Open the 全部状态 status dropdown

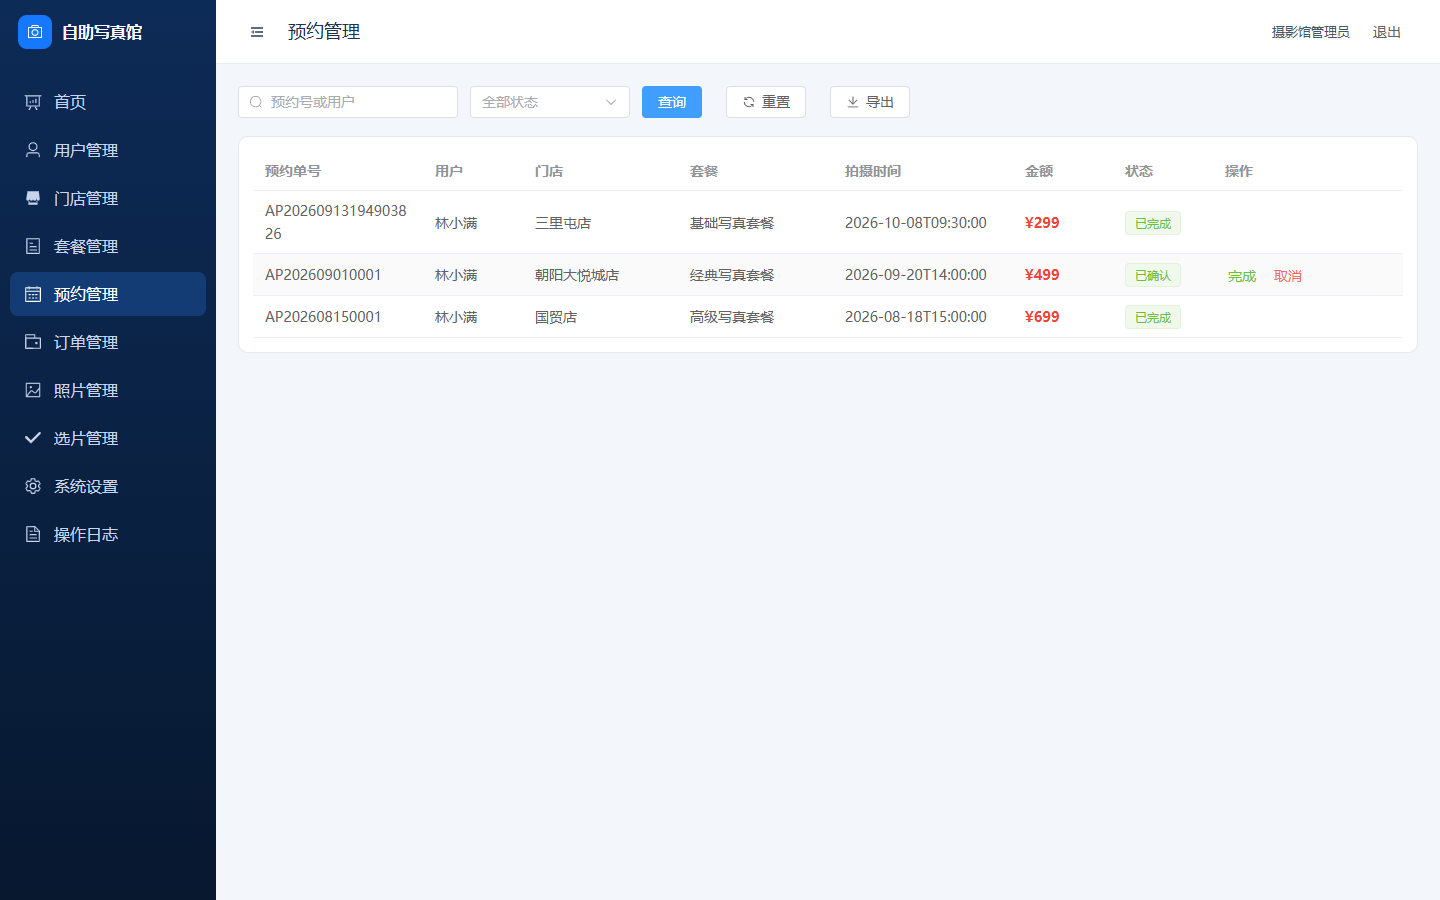pos(550,102)
